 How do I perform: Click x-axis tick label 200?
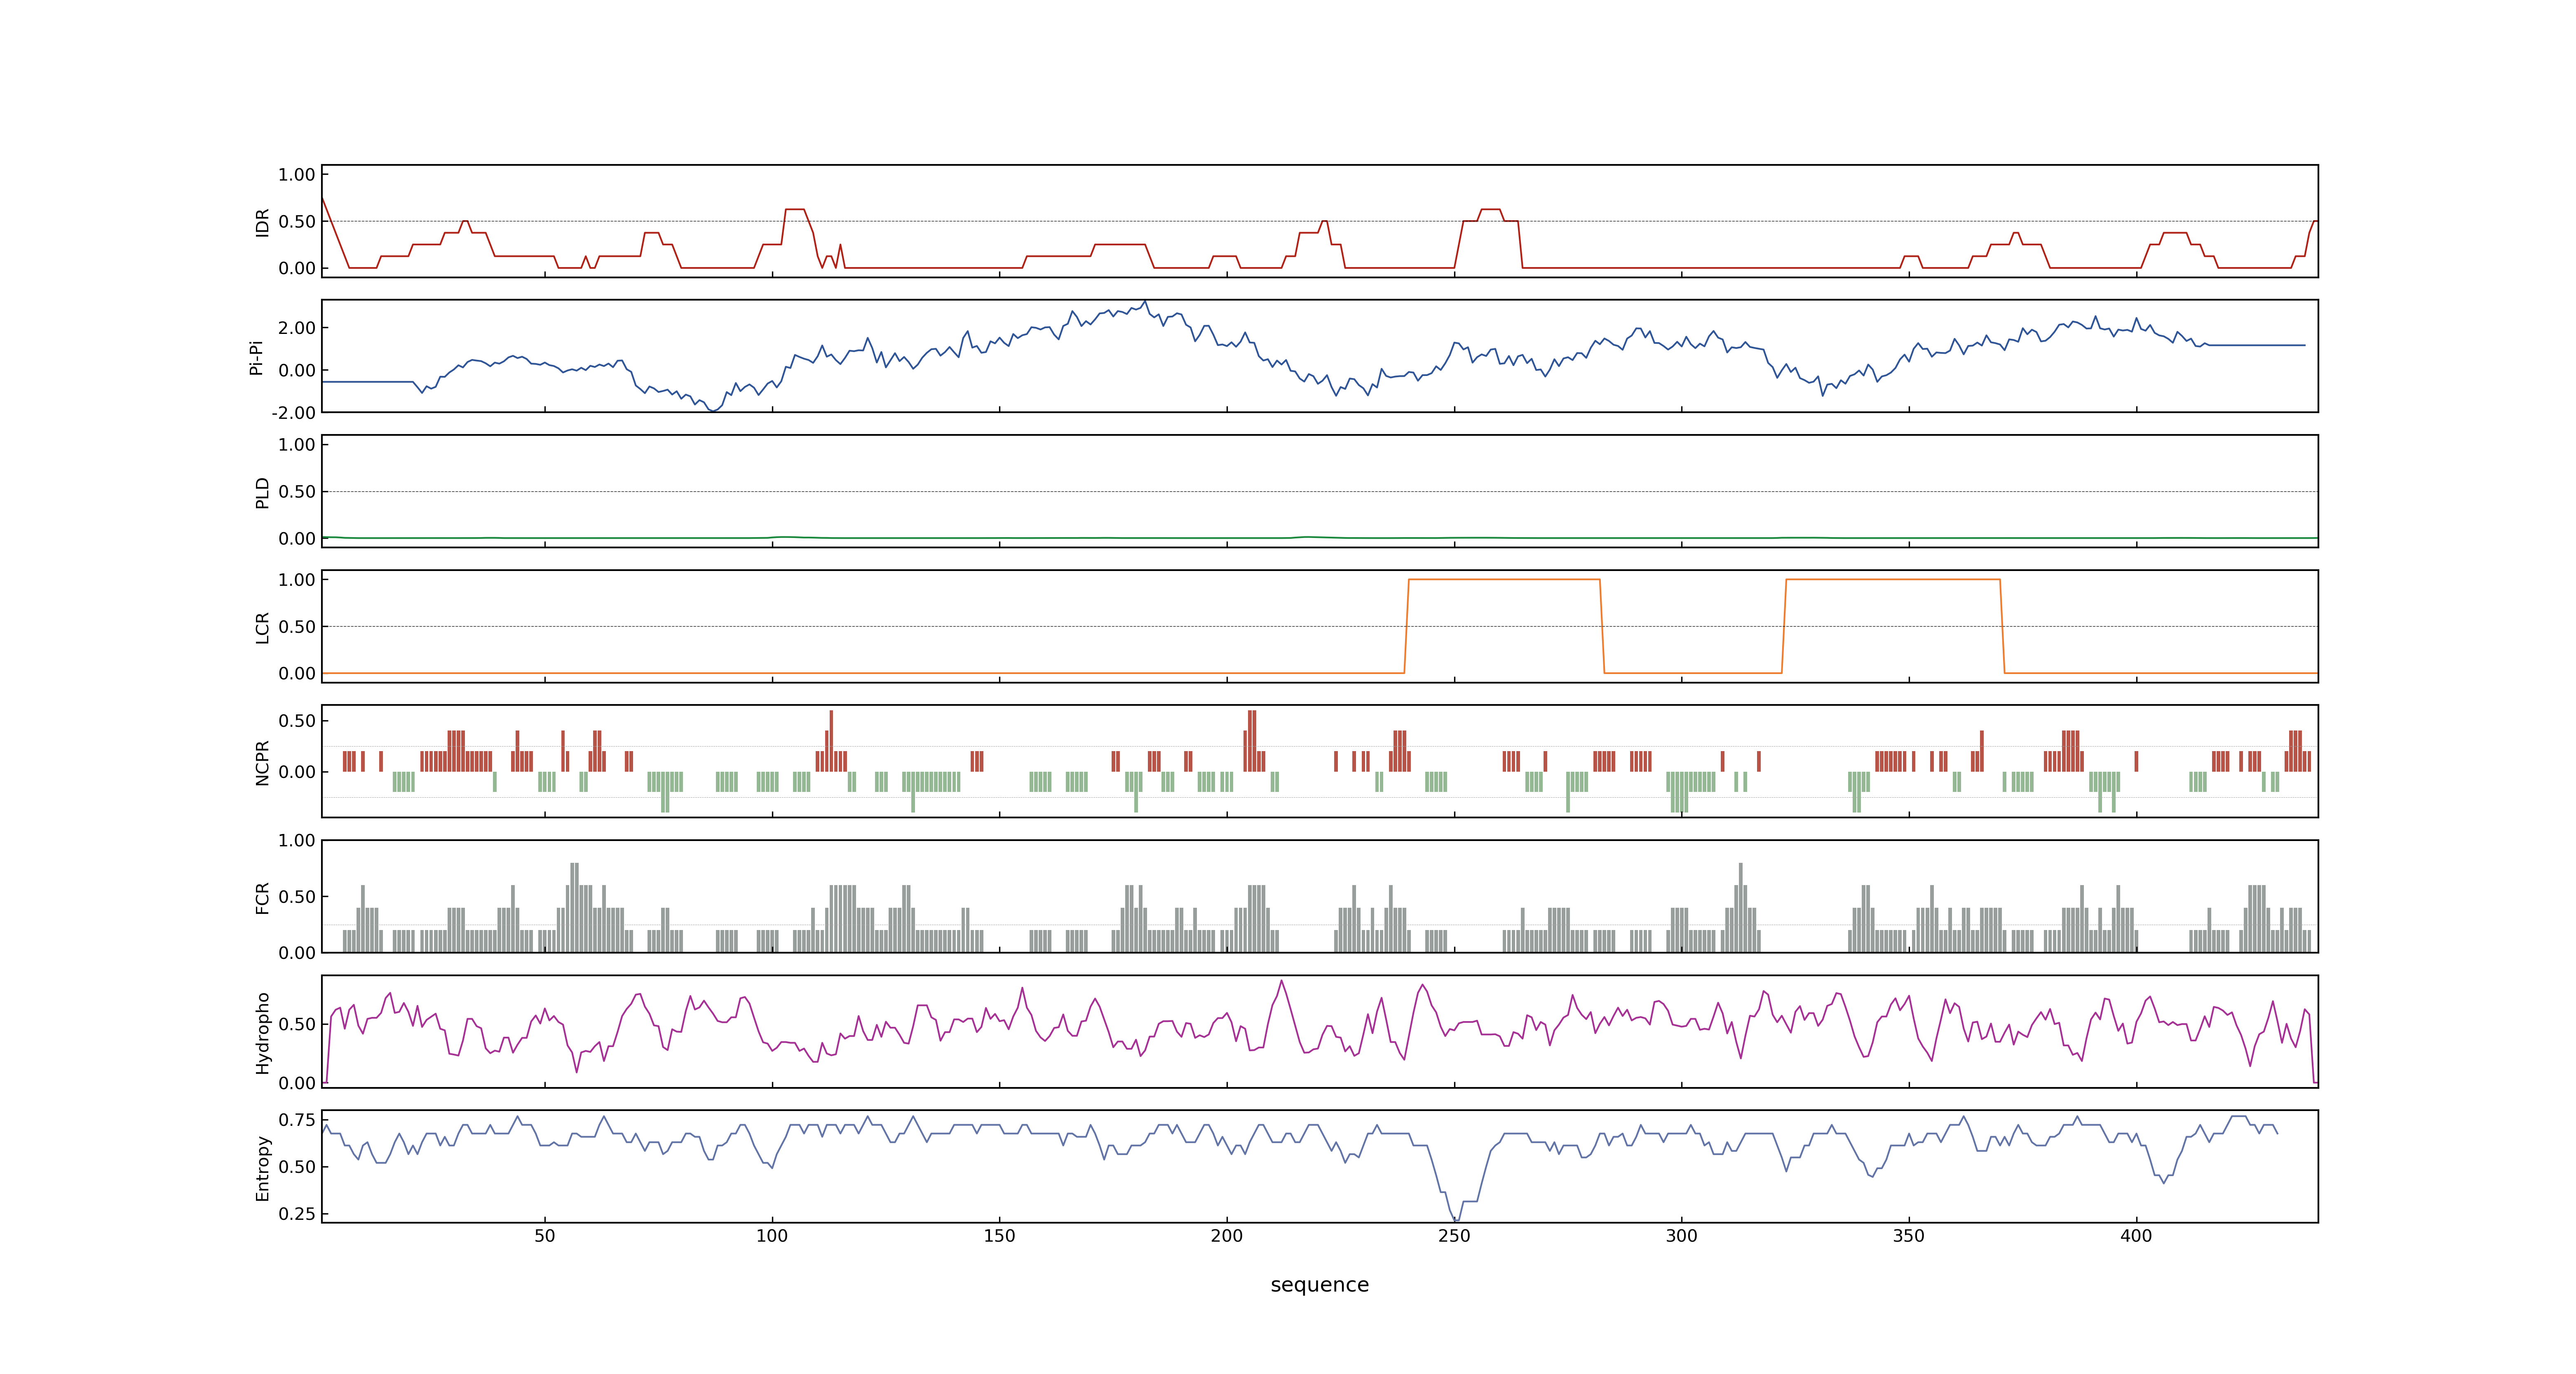click(x=1227, y=1236)
